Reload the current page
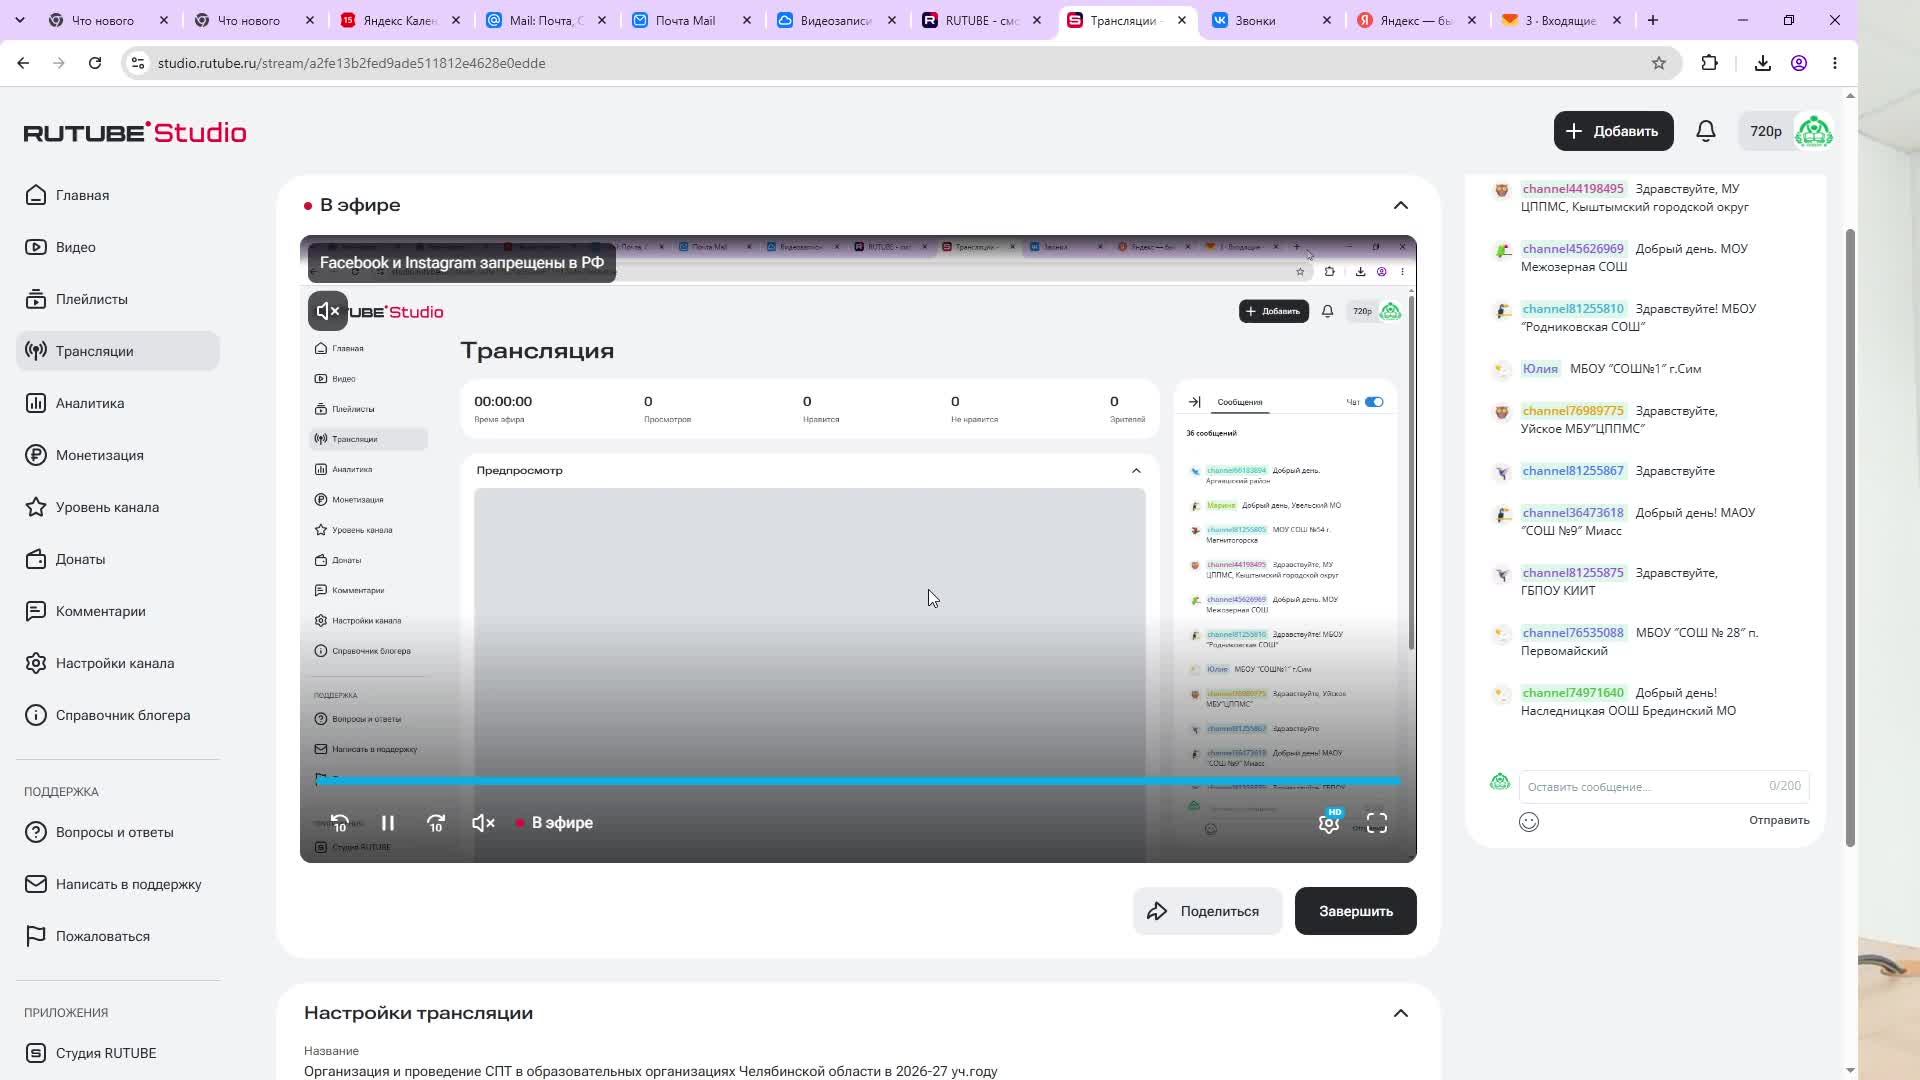Image resolution: width=1920 pixels, height=1080 pixels. (95, 63)
